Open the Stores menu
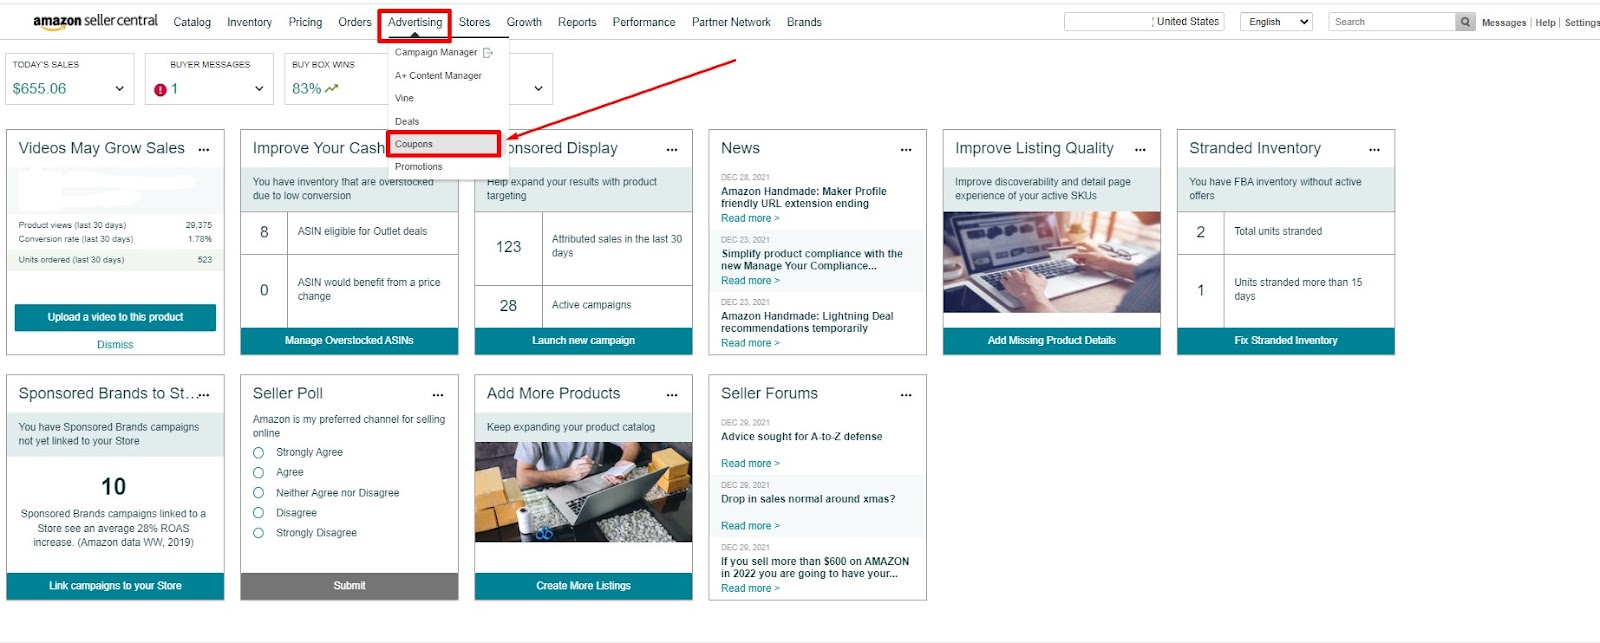Screen dimensions: 1600x643 coord(474,22)
